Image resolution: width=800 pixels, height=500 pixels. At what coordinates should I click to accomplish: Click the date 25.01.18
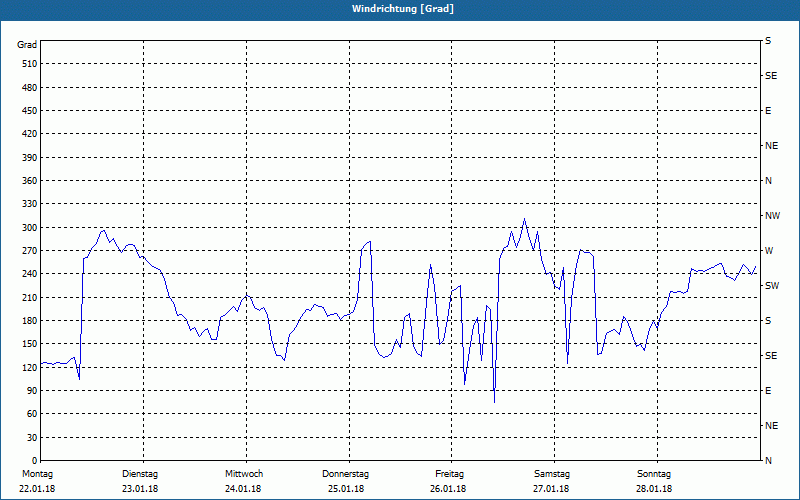coord(346,489)
